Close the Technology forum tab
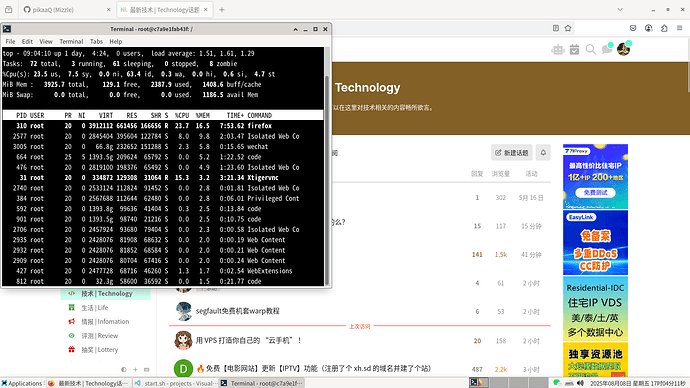The height and width of the screenshot is (388, 690). pos(206,10)
